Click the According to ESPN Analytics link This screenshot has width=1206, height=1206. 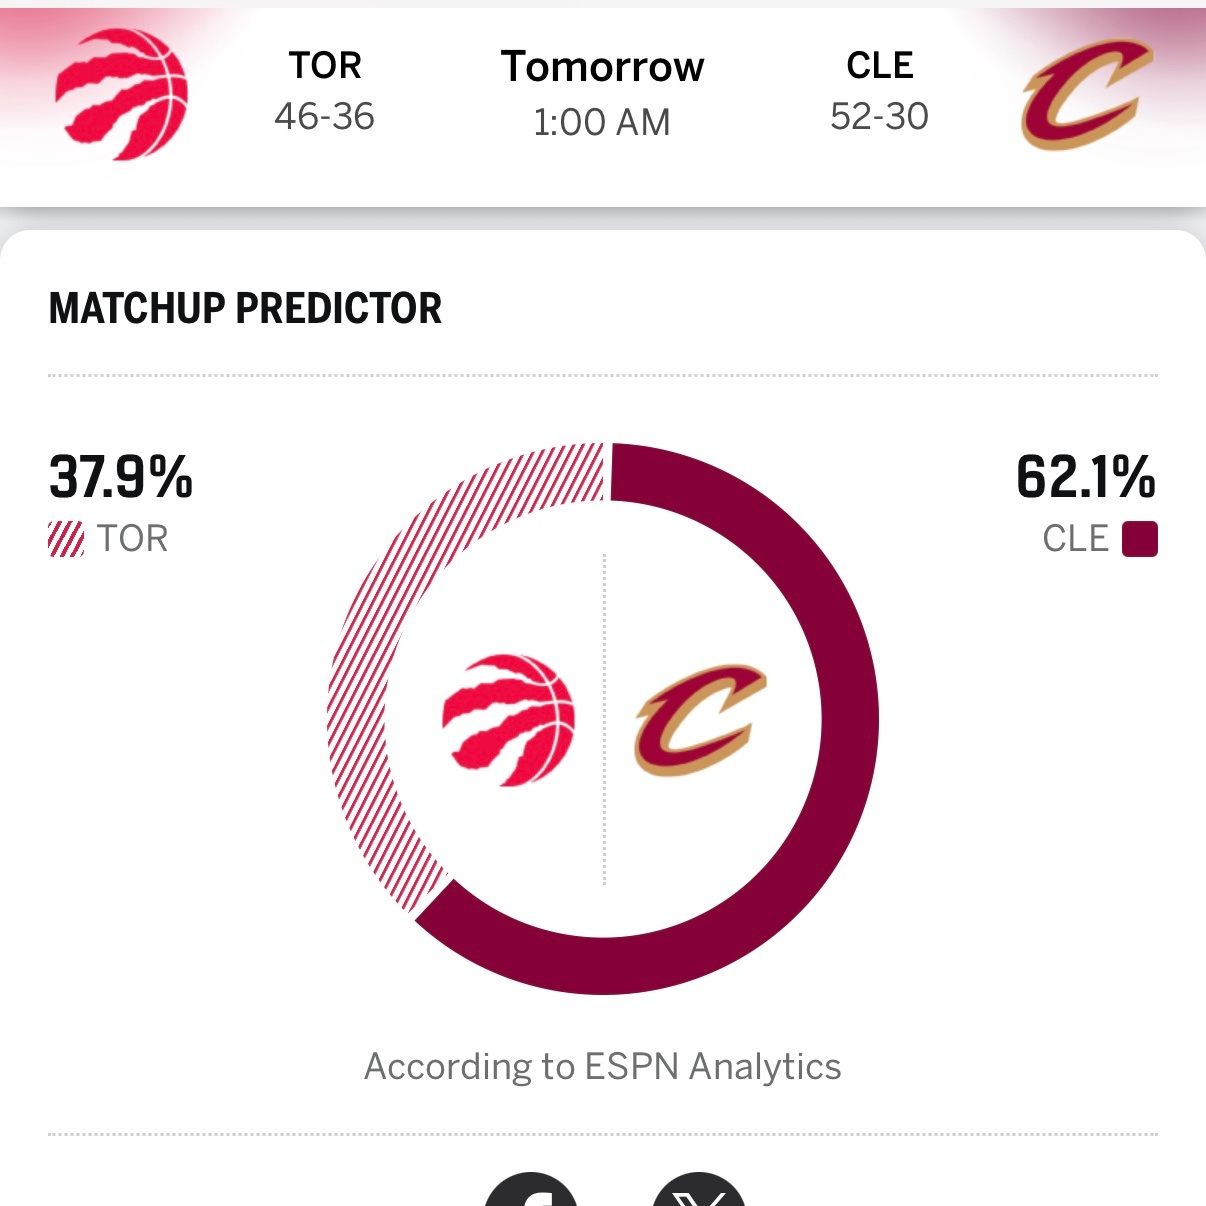pyautogui.click(x=603, y=1066)
